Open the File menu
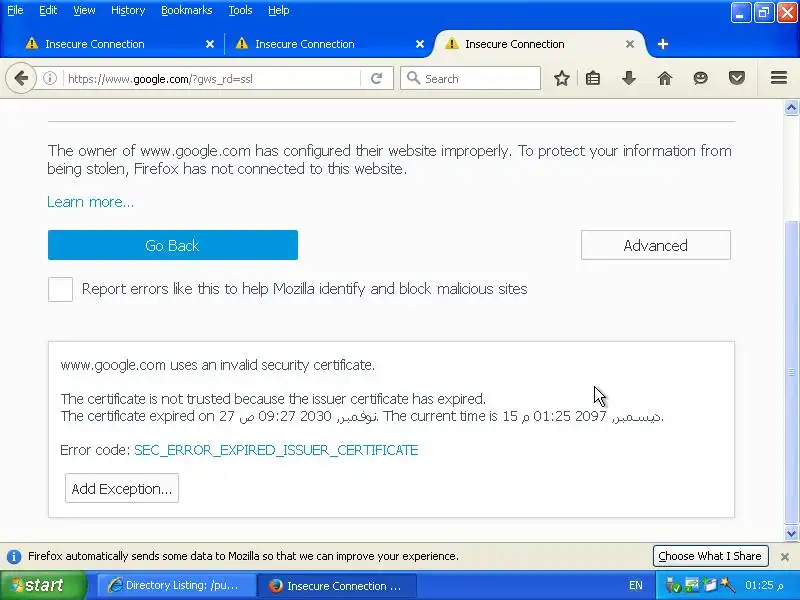The height and width of the screenshot is (600, 800). [x=15, y=10]
